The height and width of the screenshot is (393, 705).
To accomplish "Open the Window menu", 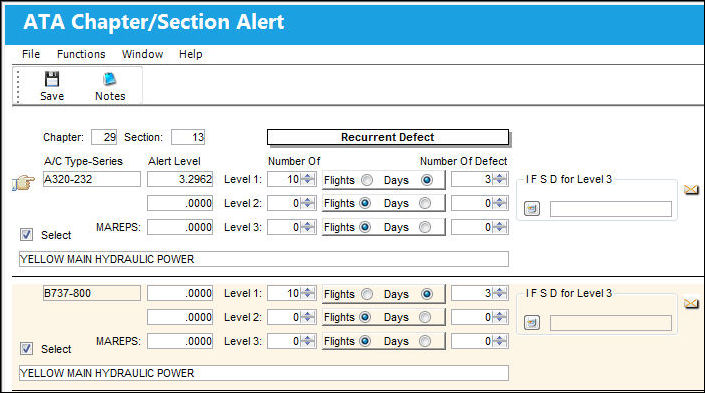I will [142, 54].
